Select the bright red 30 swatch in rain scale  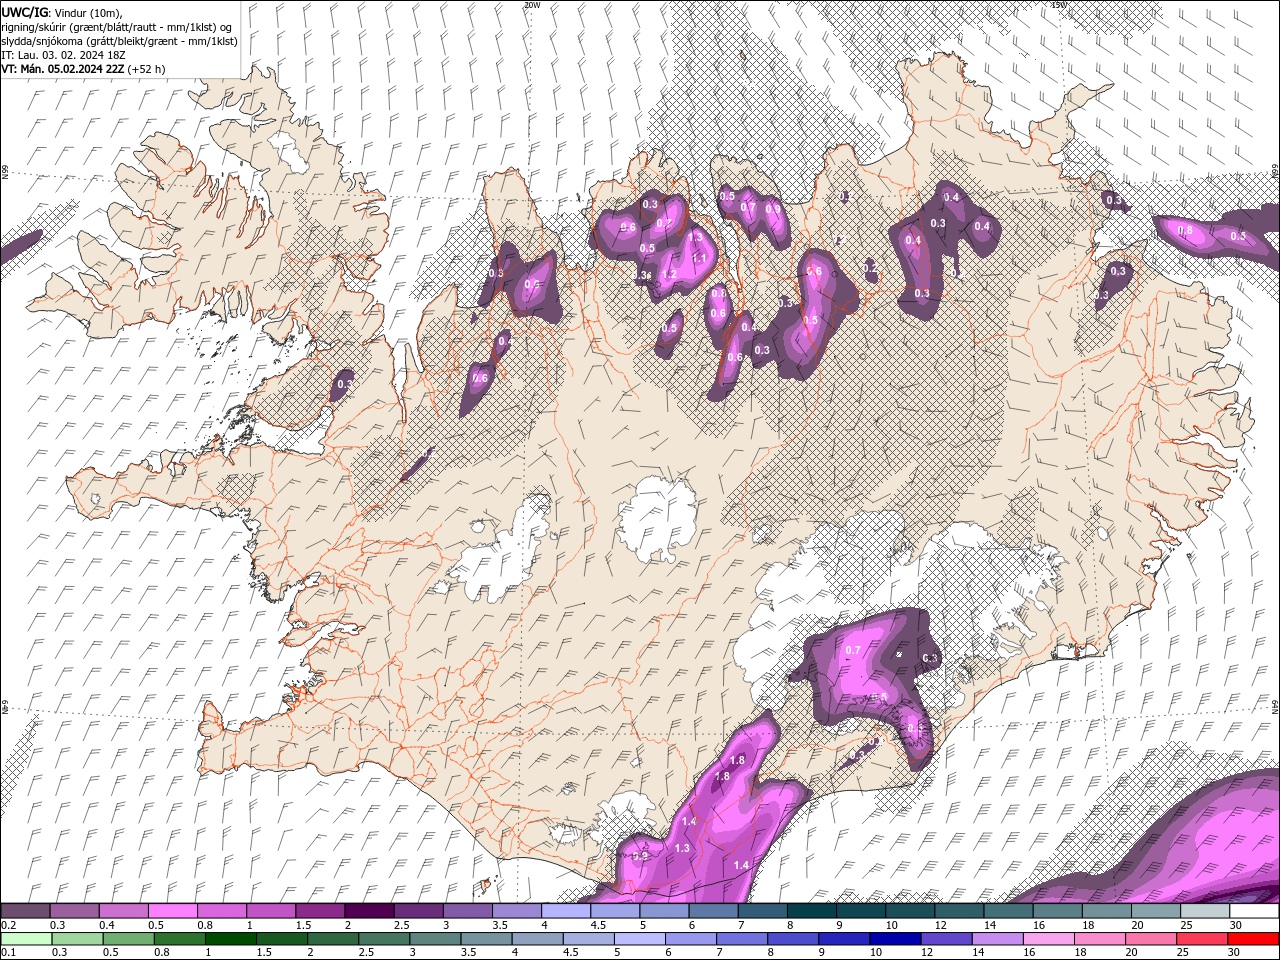click(1254, 939)
